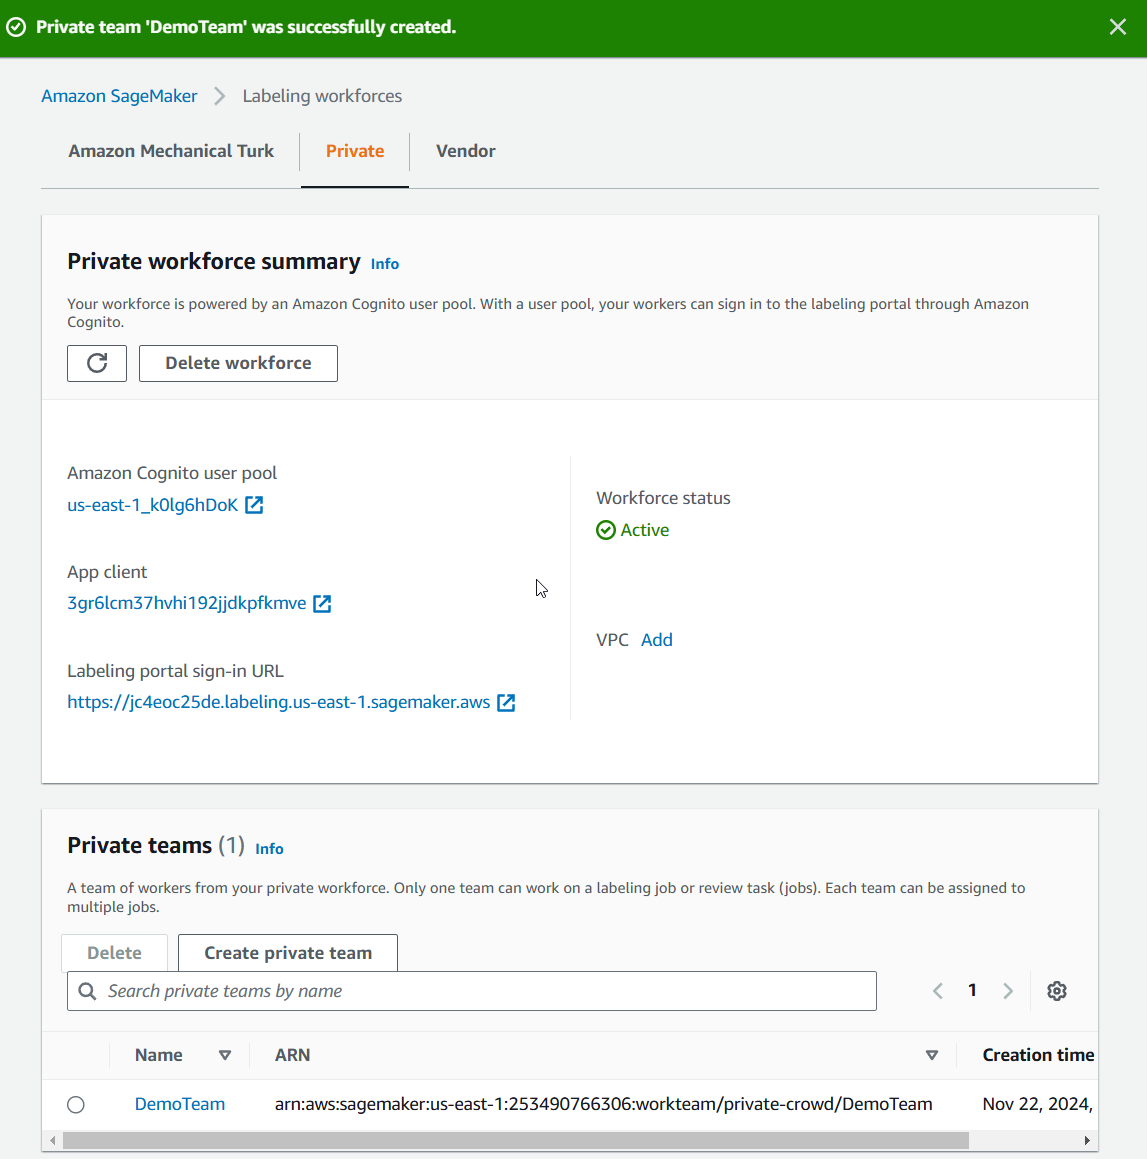
Task: Click the breadcrumb separator chevron
Action: [x=219, y=96]
